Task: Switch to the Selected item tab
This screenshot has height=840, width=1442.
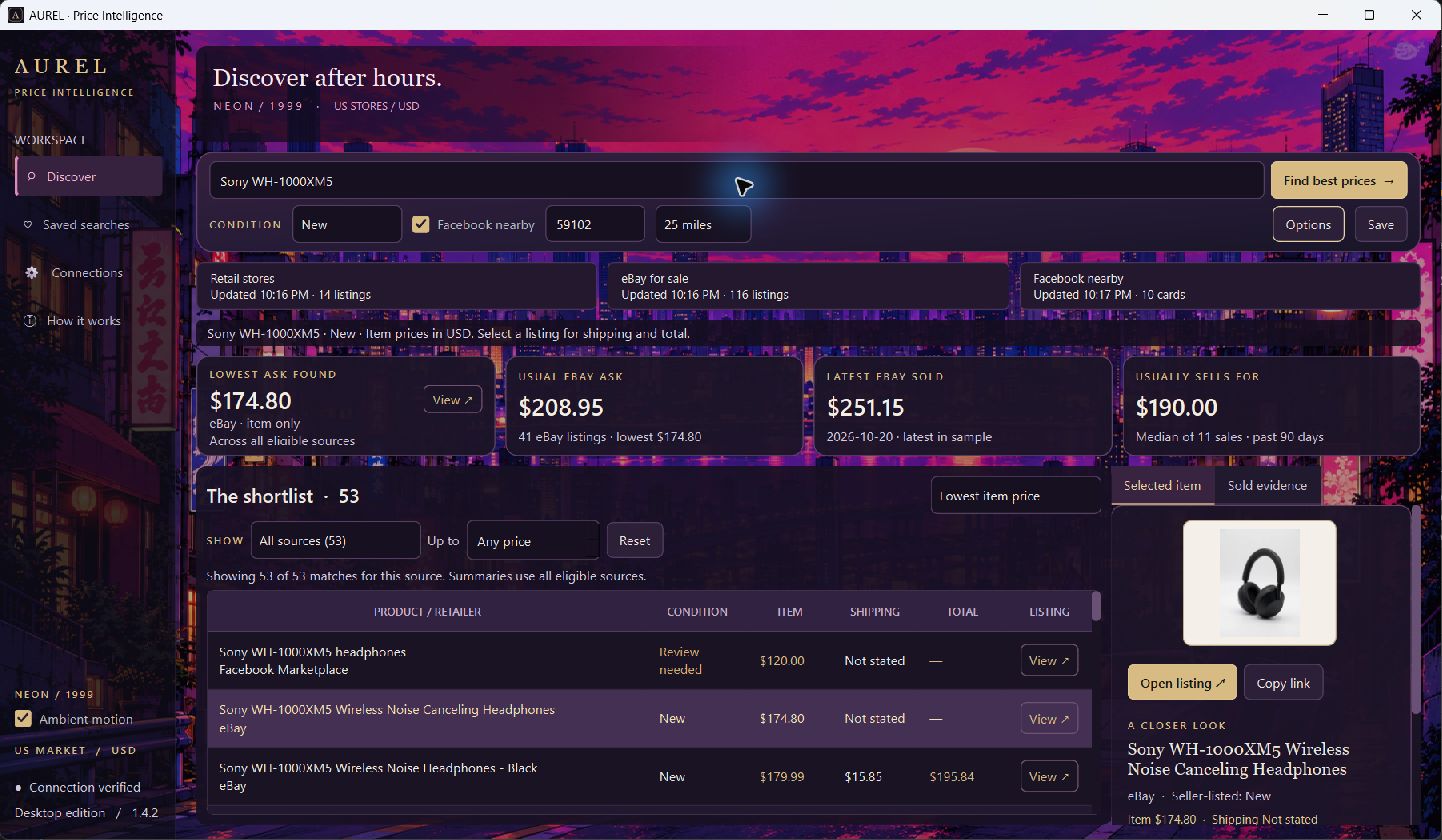Action: 1162,485
